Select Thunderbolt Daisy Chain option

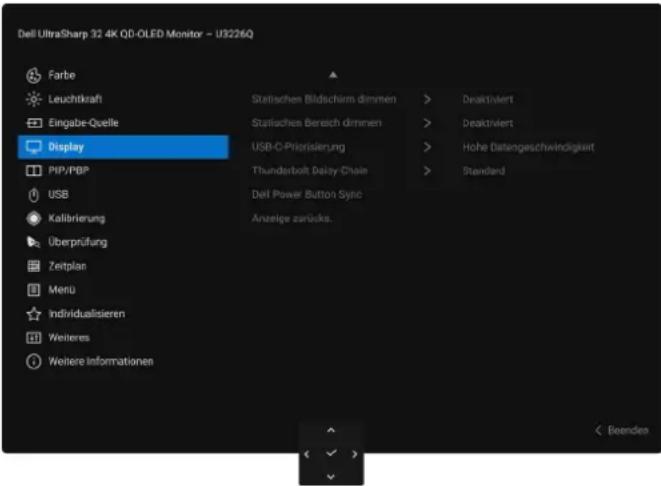pos(310,171)
